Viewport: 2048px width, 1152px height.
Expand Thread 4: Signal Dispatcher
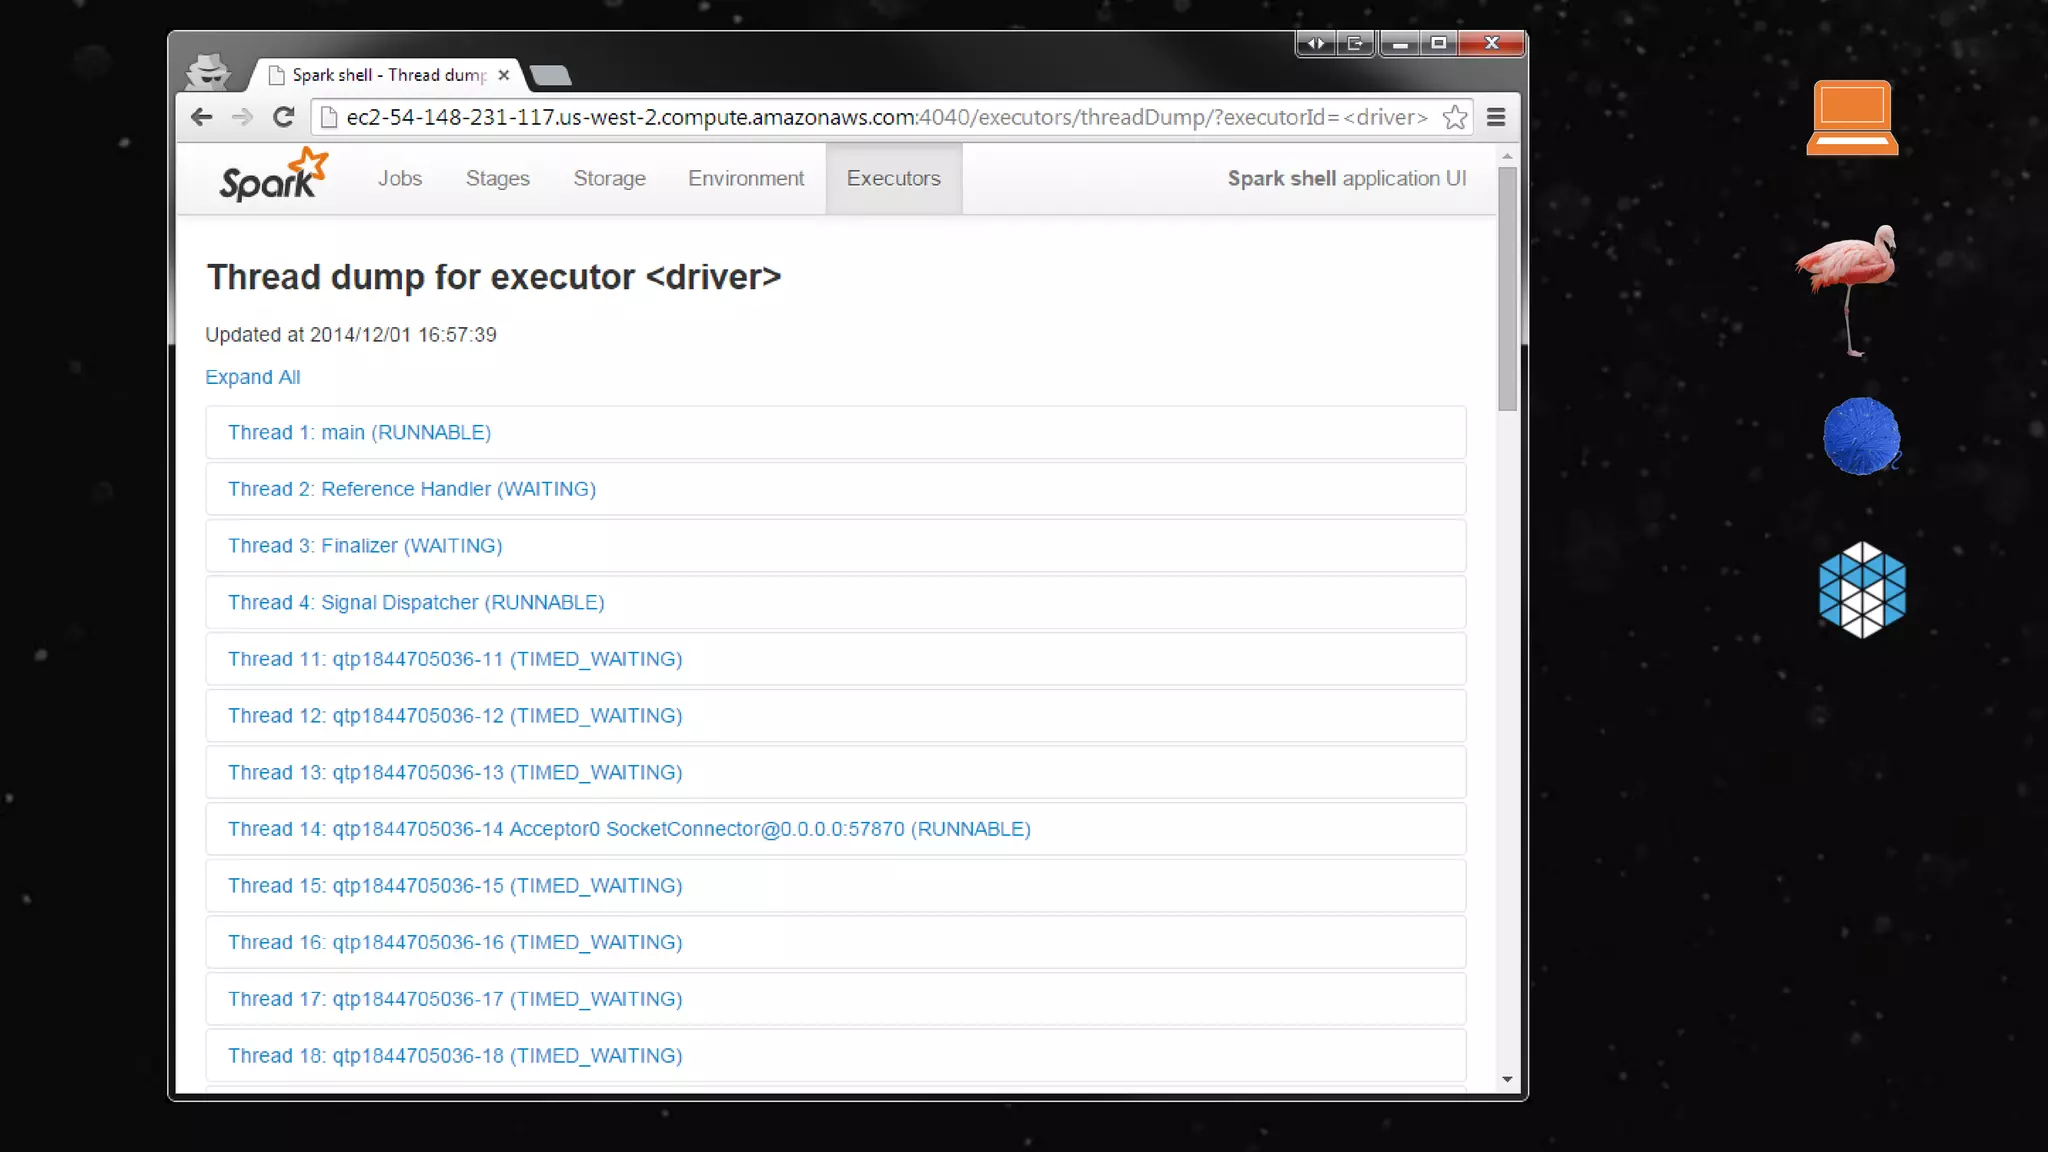click(416, 602)
